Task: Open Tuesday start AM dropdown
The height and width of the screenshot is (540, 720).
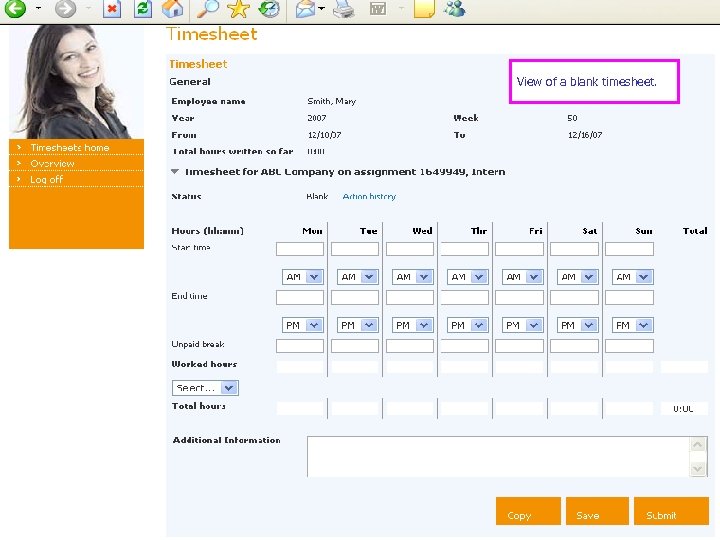Action: point(358,277)
